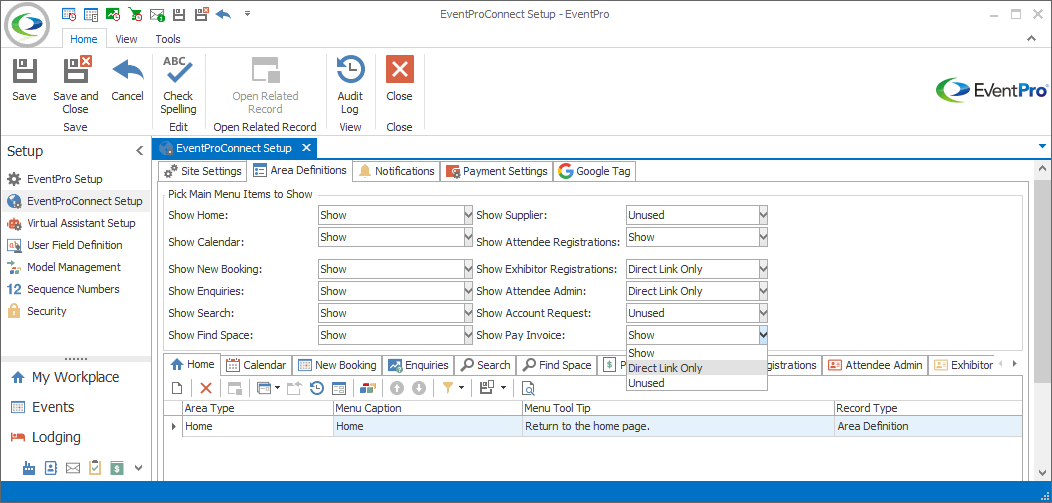Click factory icon in bottom navigation strip
Image resolution: width=1052 pixels, height=503 pixels.
coord(28,468)
